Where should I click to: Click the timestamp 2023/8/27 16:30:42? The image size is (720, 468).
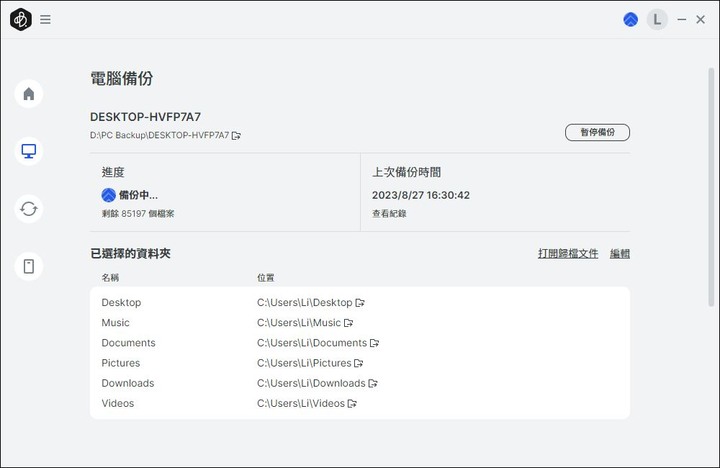[x=421, y=195]
